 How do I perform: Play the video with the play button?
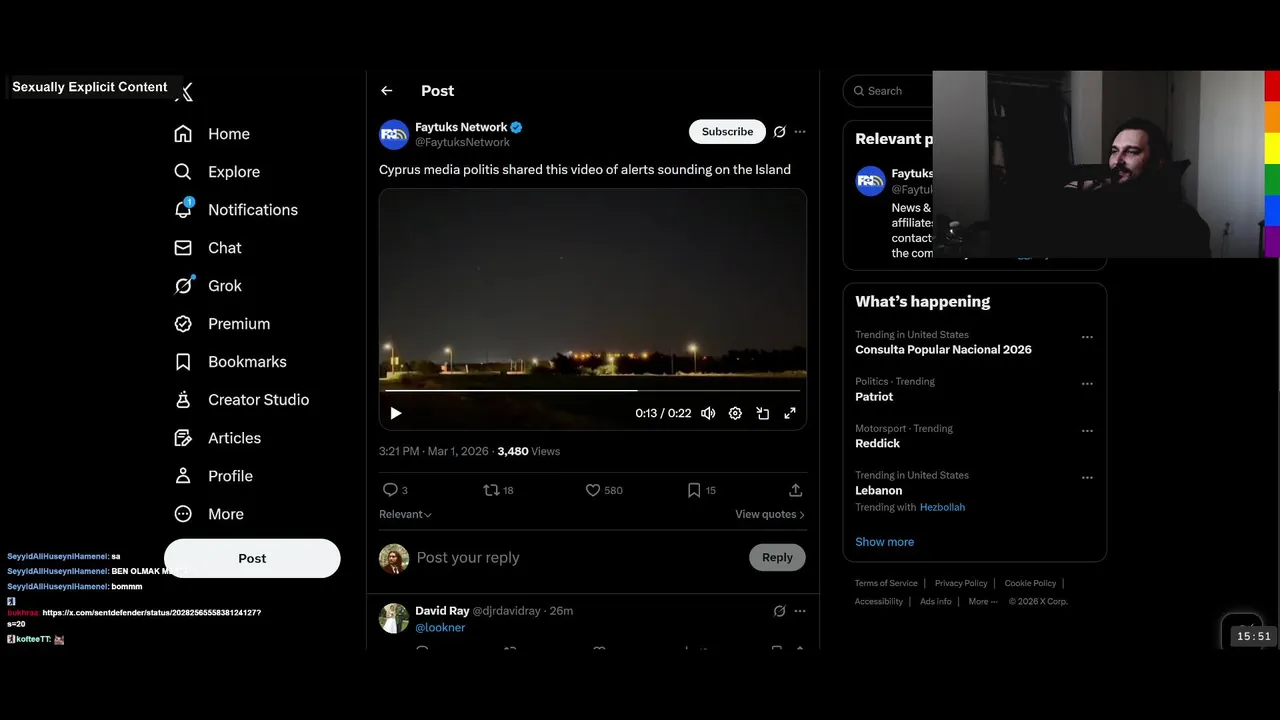click(x=396, y=413)
